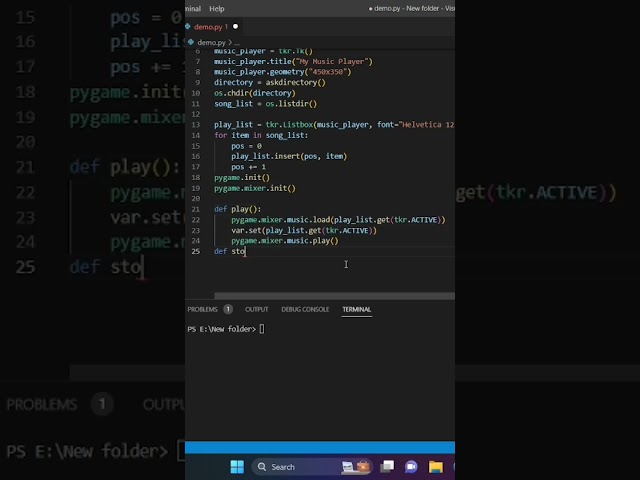
Task: Click the editor horizontal scrollbar
Action: tap(334, 296)
